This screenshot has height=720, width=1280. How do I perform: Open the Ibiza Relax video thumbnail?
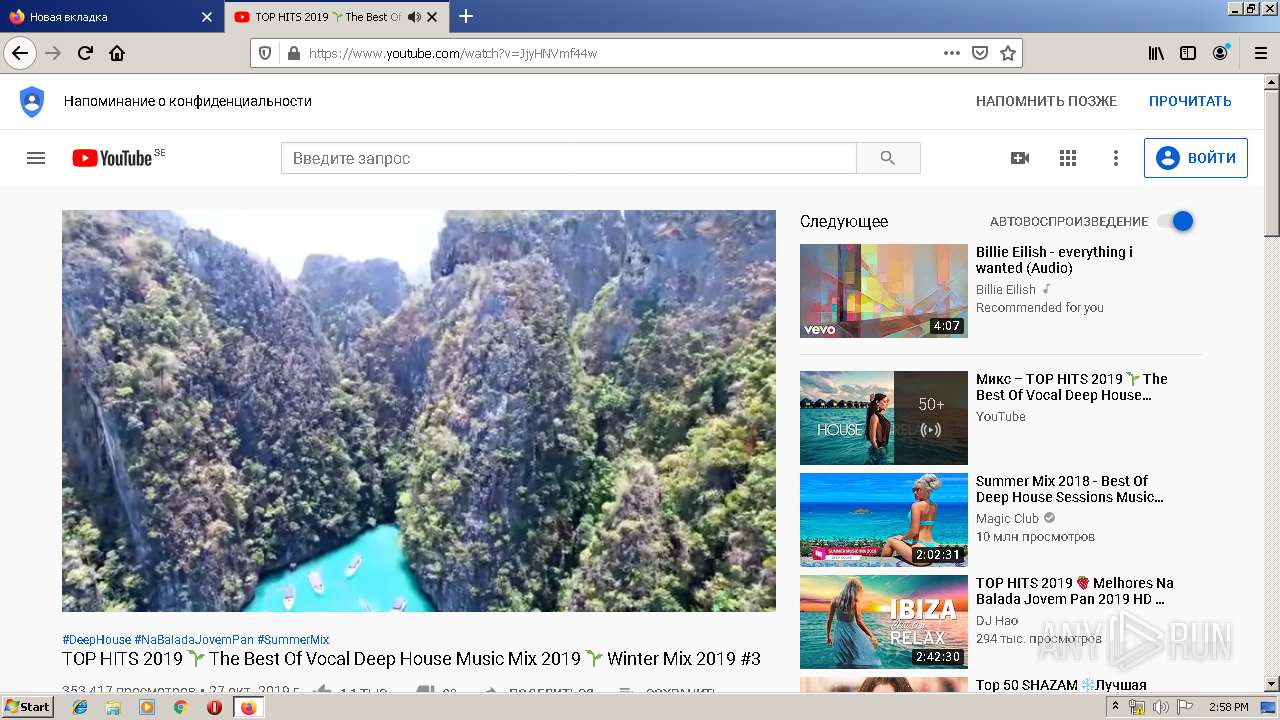point(884,622)
